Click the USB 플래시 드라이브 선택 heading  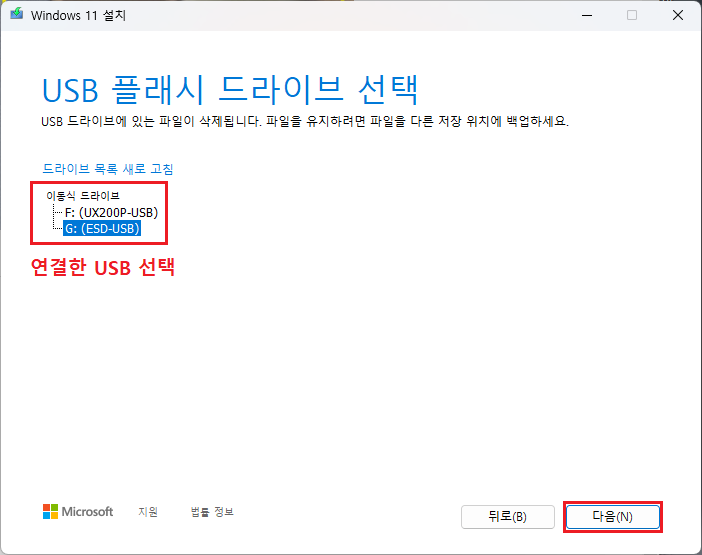tap(230, 90)
